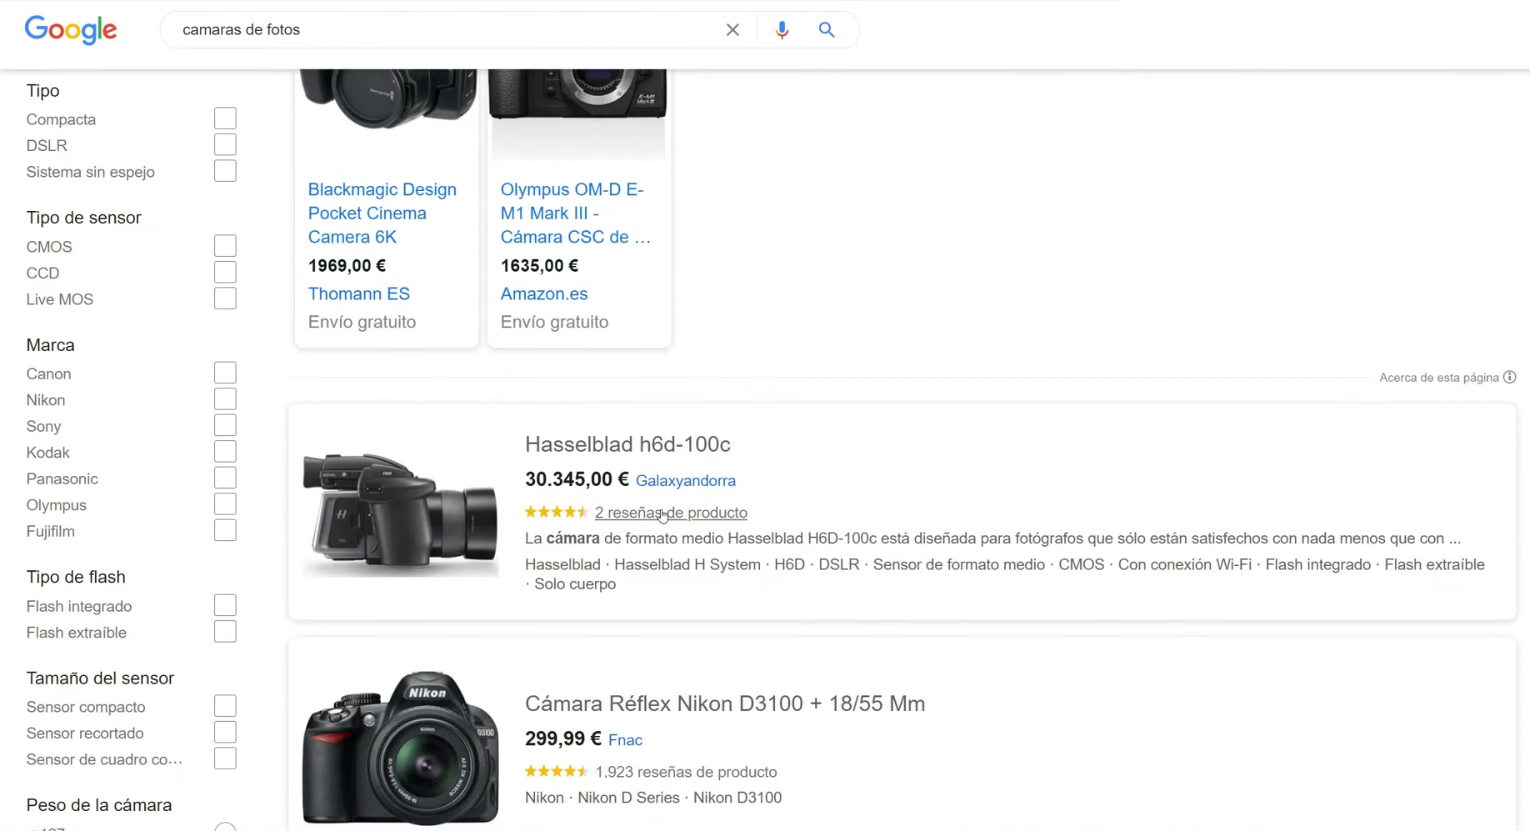Click the Tipo de flash heading
The image size is (1530, 831).
click(76, 577)
